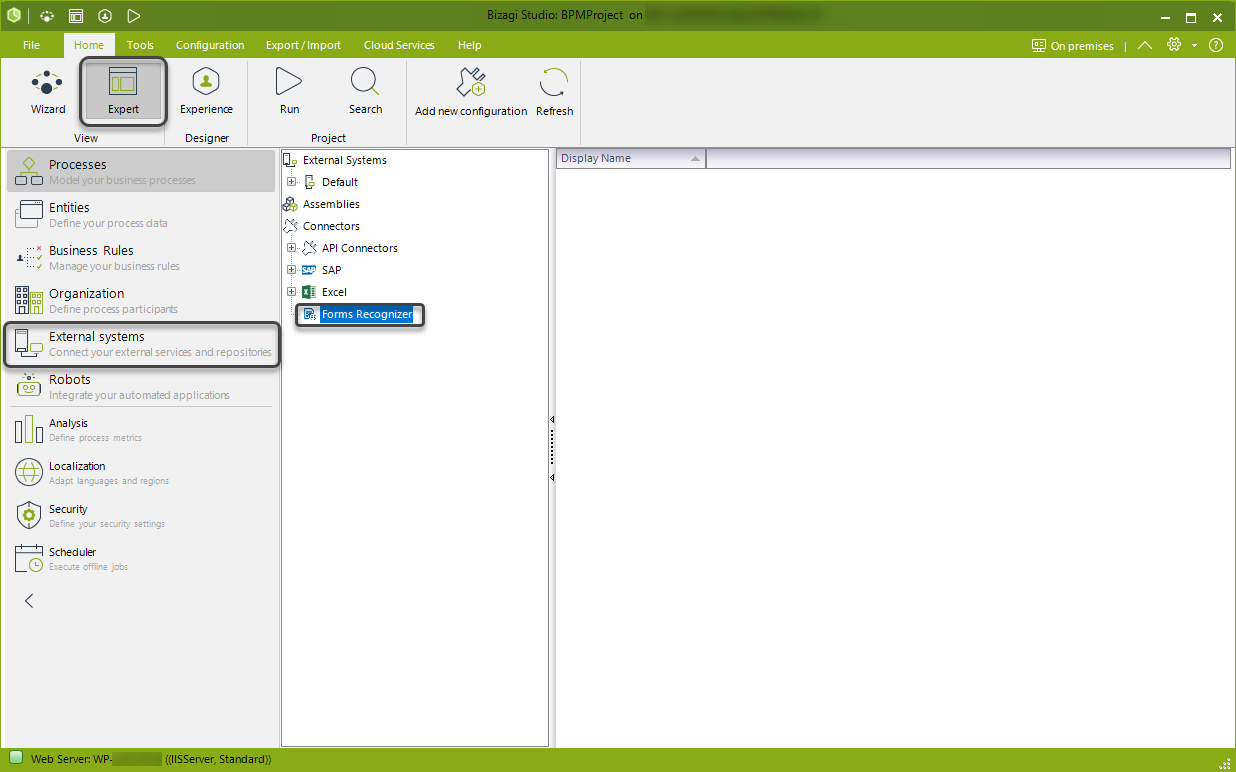Select the SAP tree item
The width and height of the screenshot is (1236, 772).
coord(331,270)
